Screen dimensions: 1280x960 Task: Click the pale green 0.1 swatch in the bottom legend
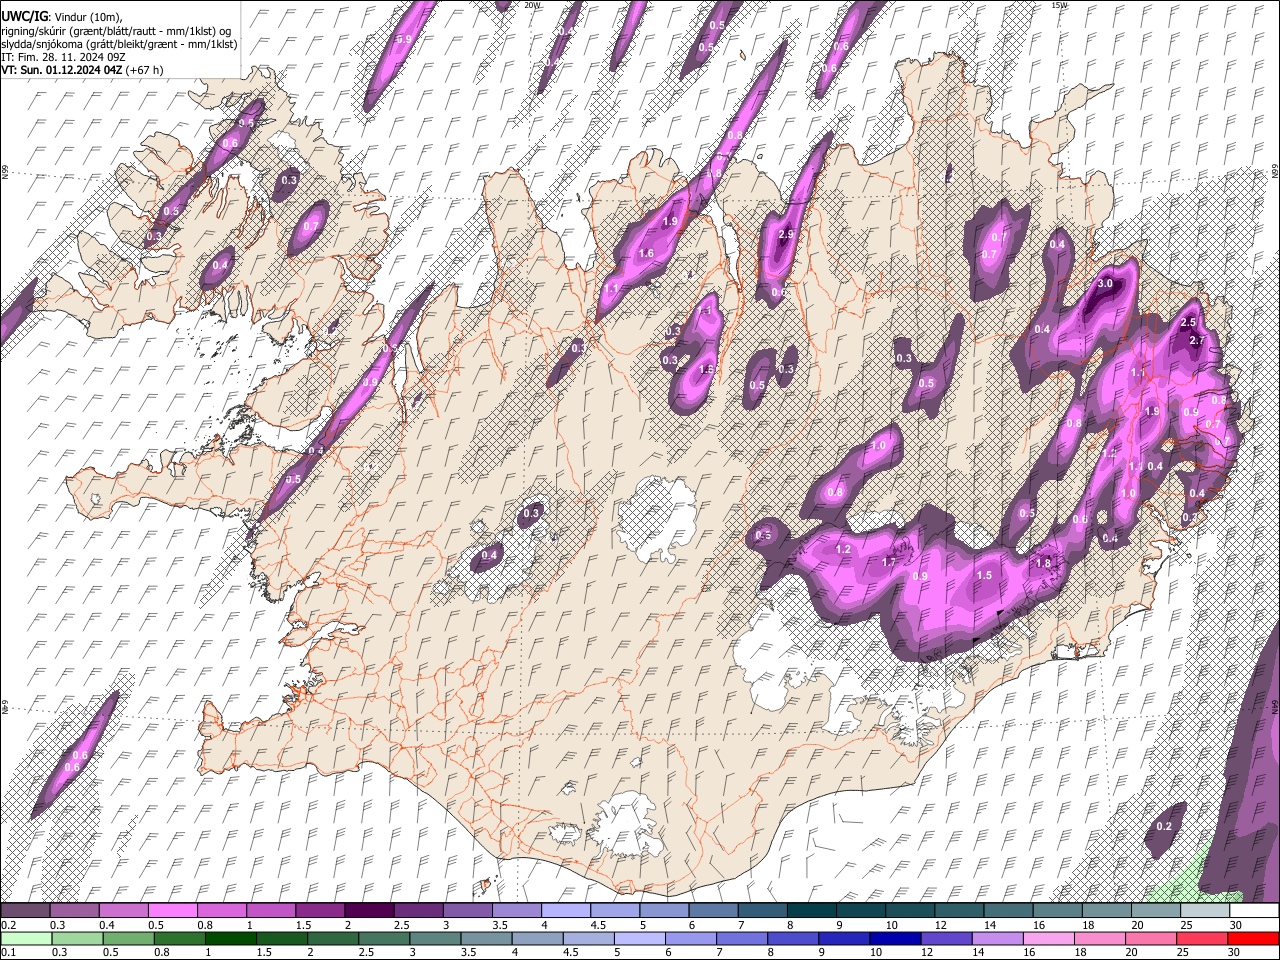25,938
